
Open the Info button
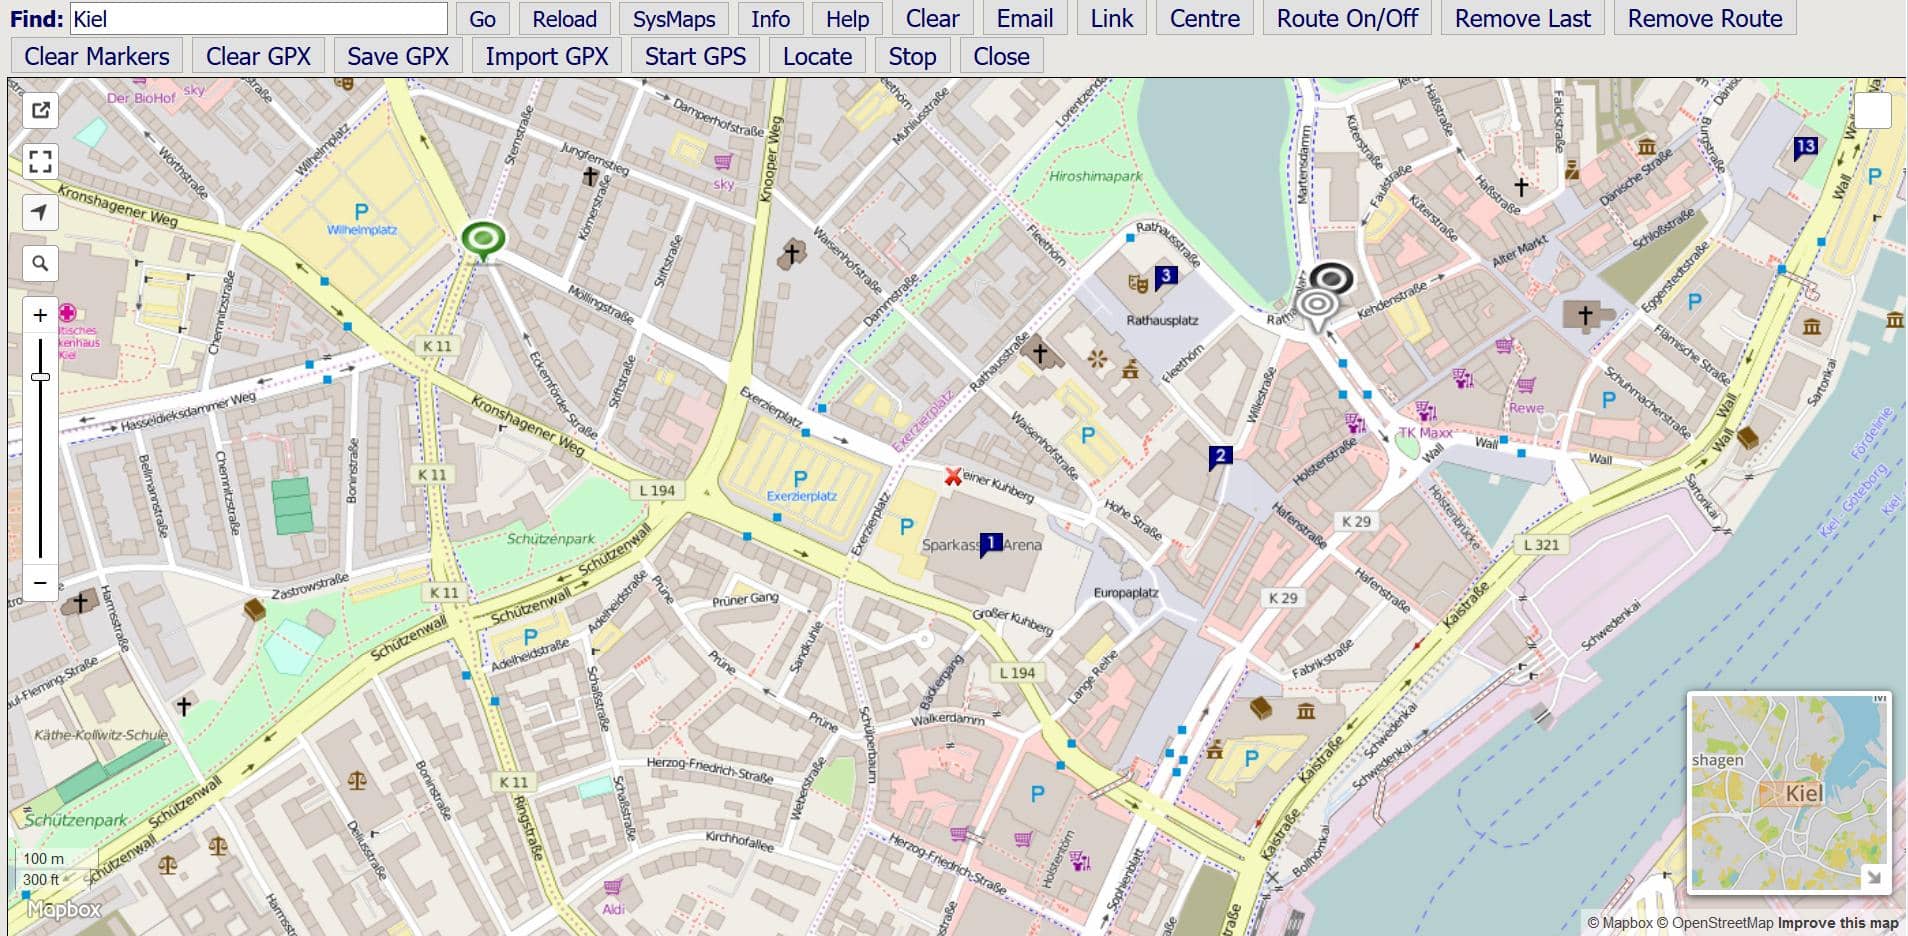click(770, 19)
